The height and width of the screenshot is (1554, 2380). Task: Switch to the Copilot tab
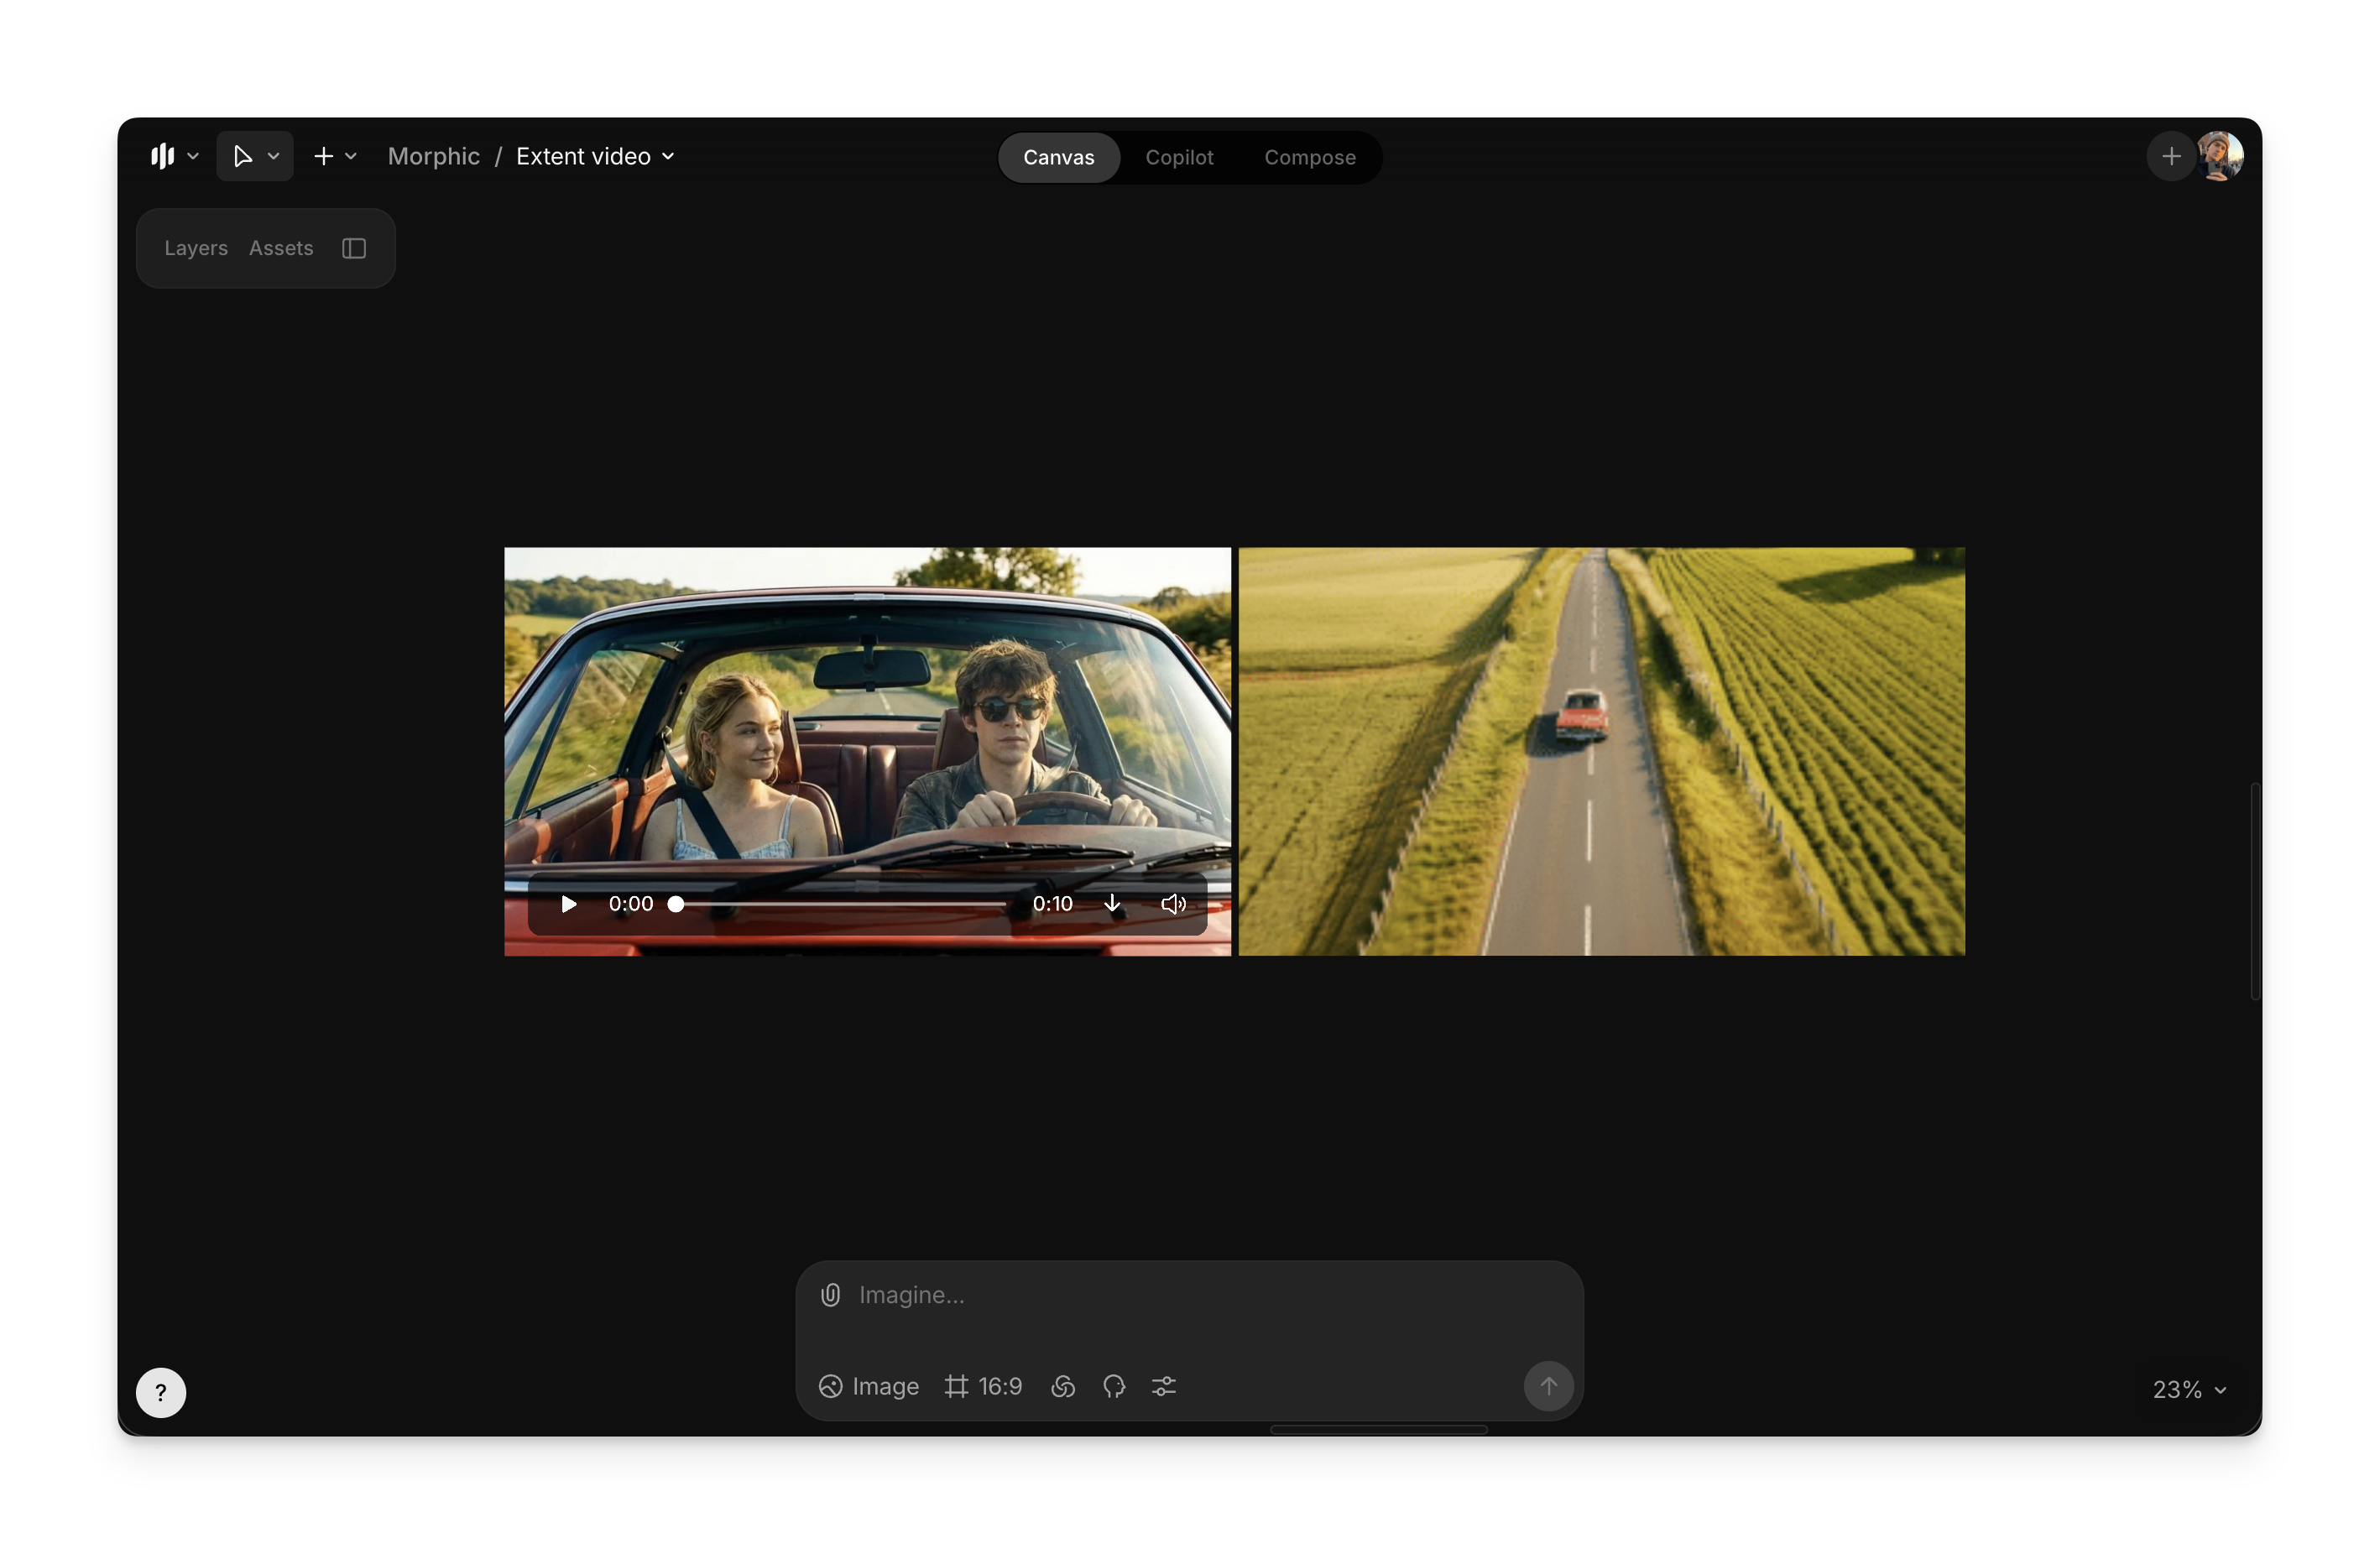1179,158
